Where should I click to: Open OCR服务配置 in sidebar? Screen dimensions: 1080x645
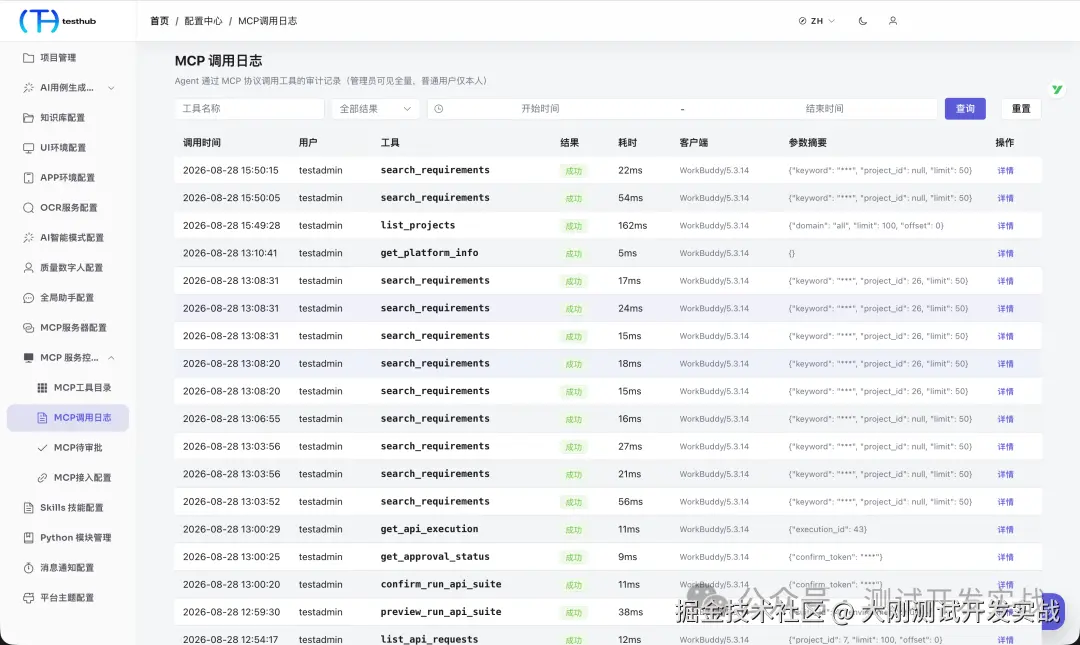tap(68, 207)
